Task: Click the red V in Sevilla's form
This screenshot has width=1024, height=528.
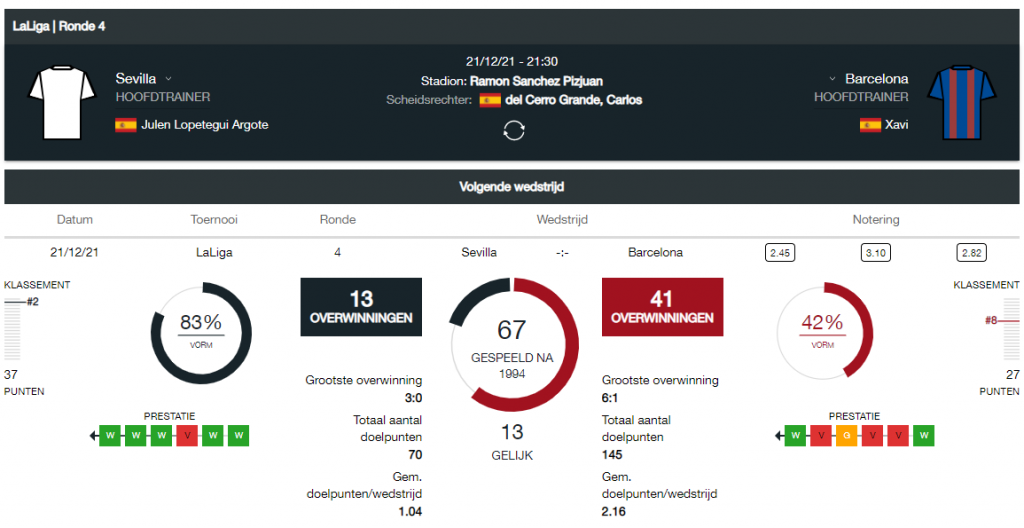Action: pos(186,436)
